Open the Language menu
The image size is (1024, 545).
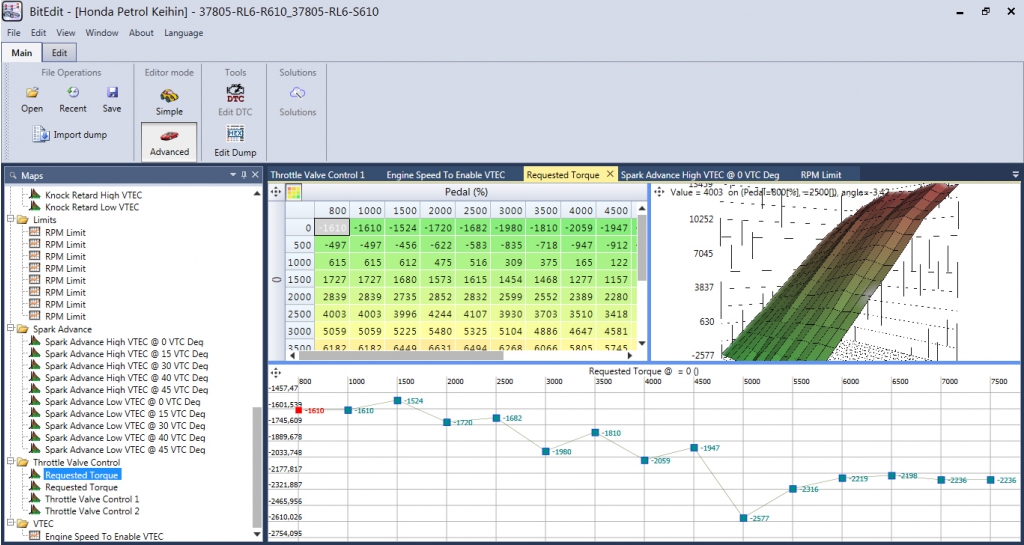[184, 33]
